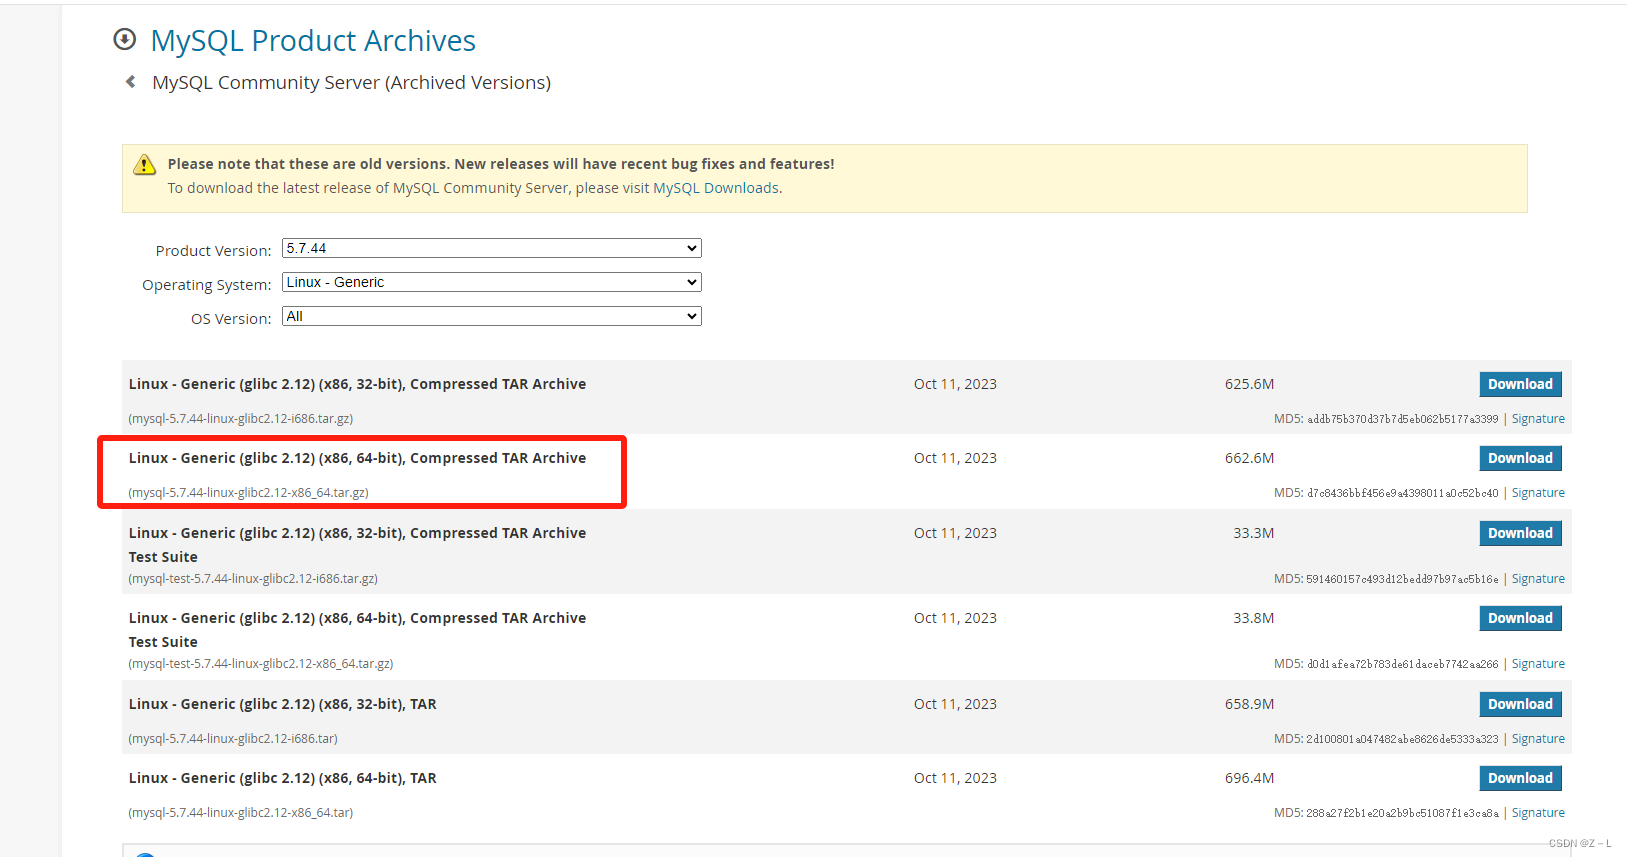Click filename (mysql-5.7.44-linux-glibc2.12-x86_64.tar.gz)
The image size is (1627, 857).
coord(249,493)
